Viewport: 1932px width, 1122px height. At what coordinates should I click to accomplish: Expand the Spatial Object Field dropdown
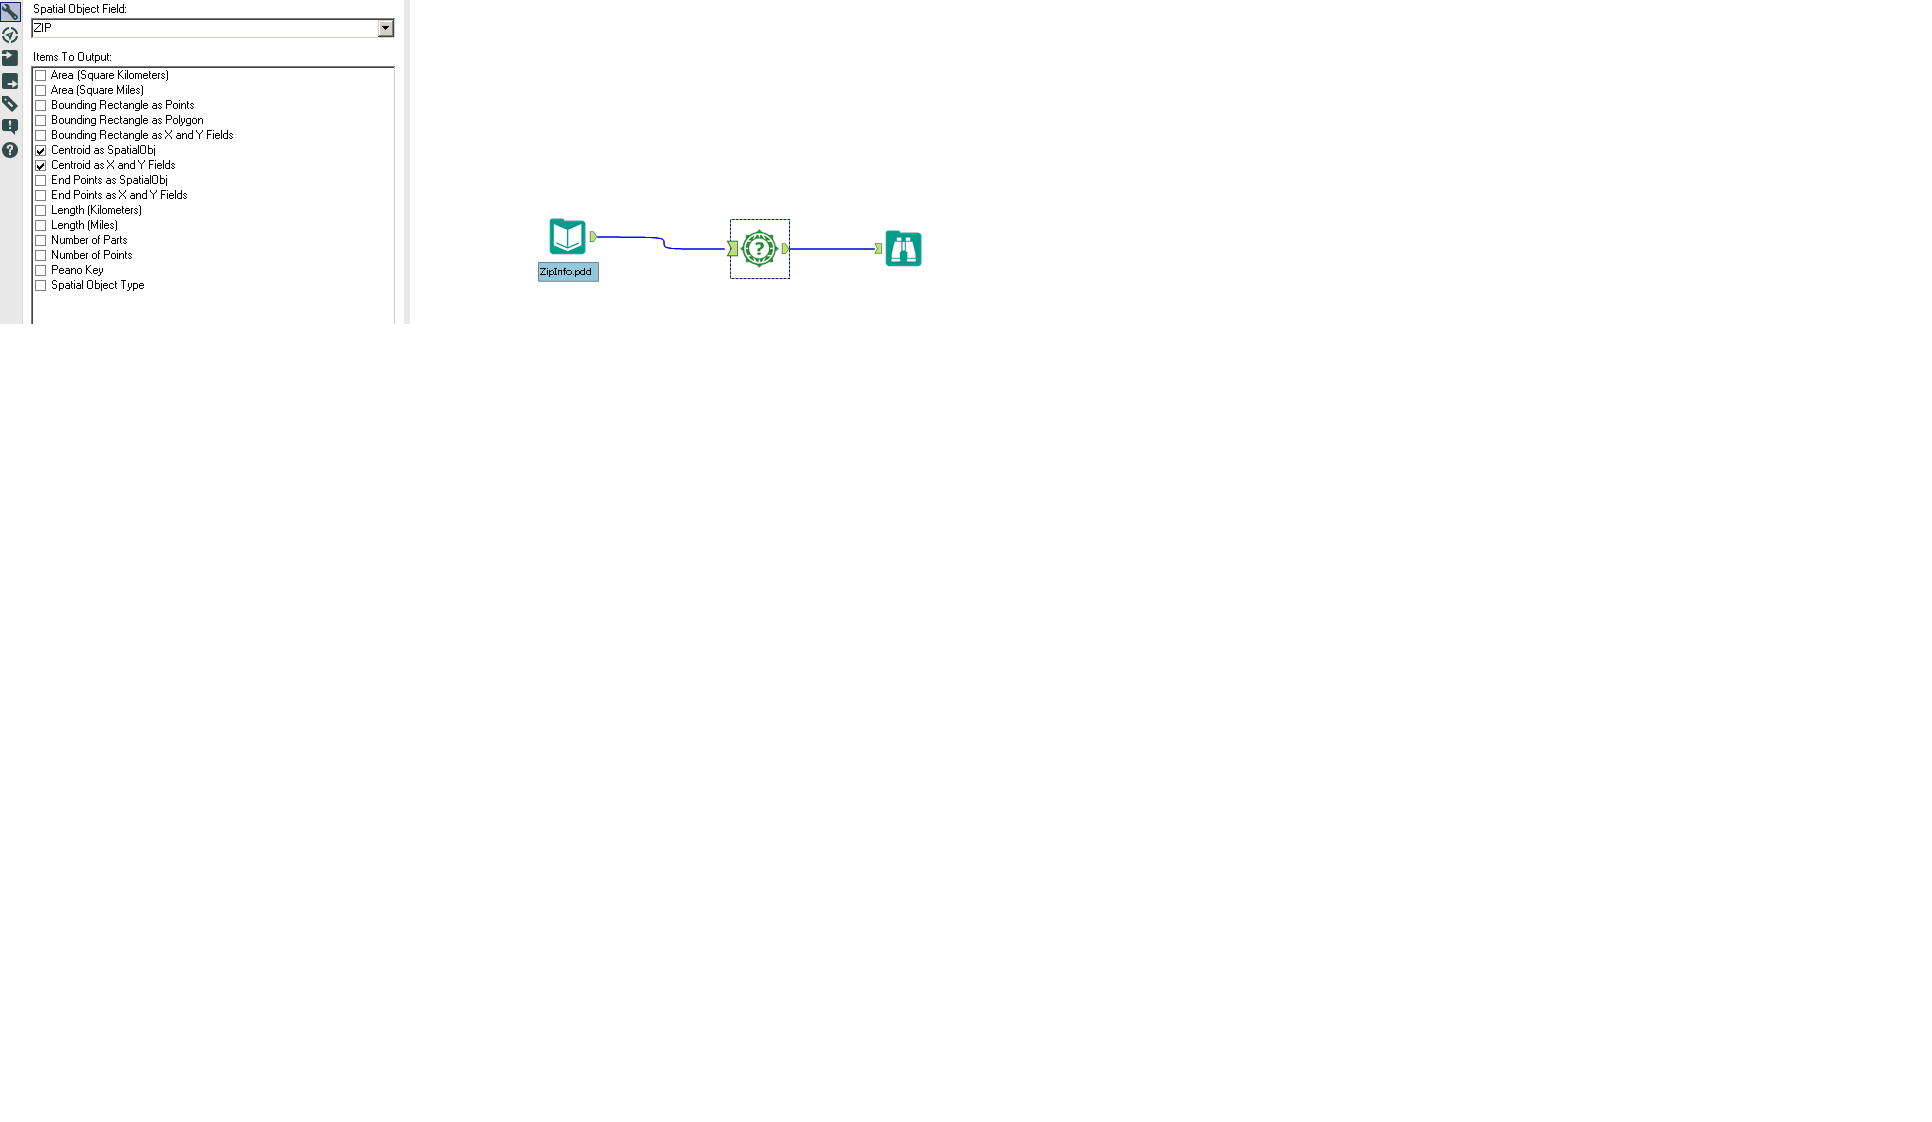point(386,28)
